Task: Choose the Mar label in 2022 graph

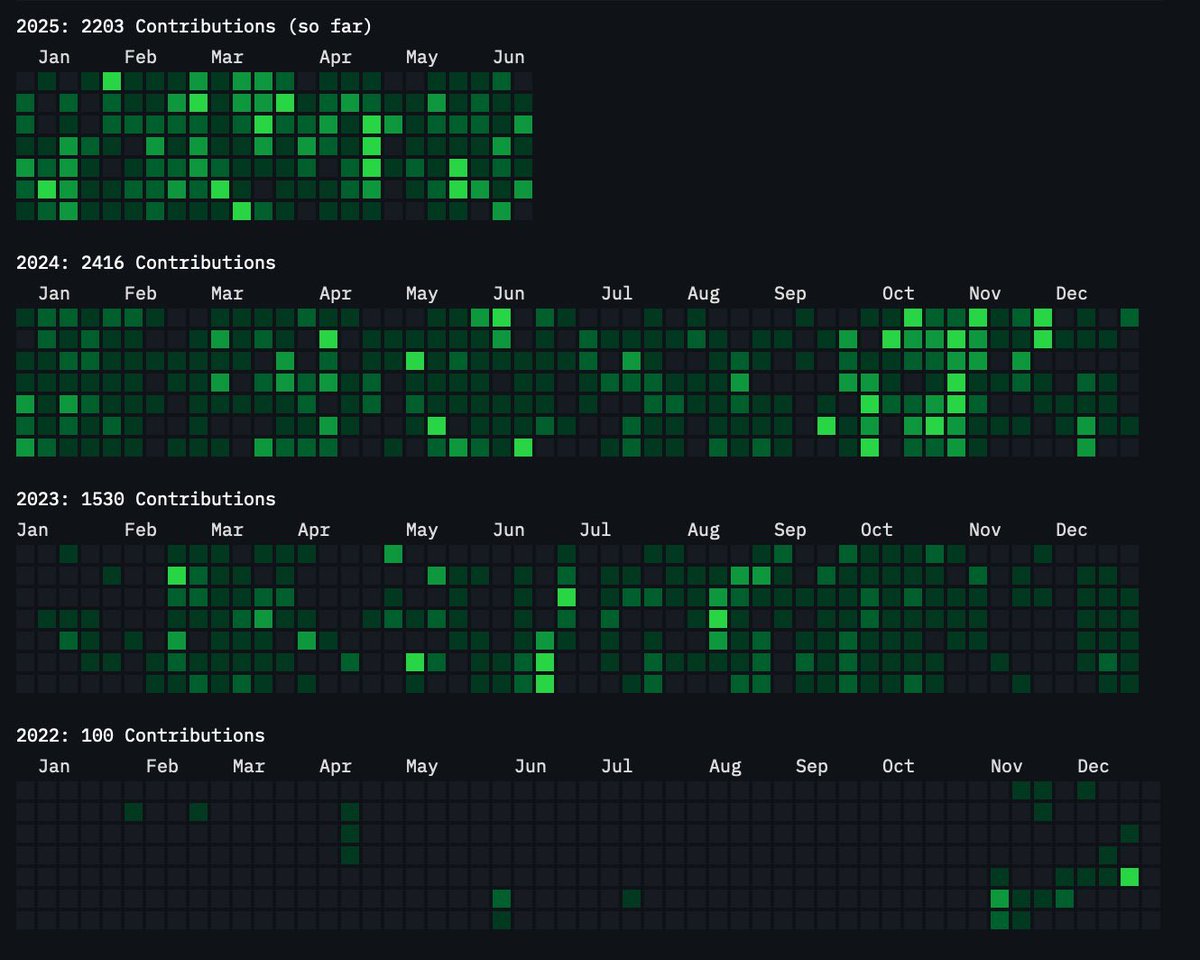Action: 249,766
